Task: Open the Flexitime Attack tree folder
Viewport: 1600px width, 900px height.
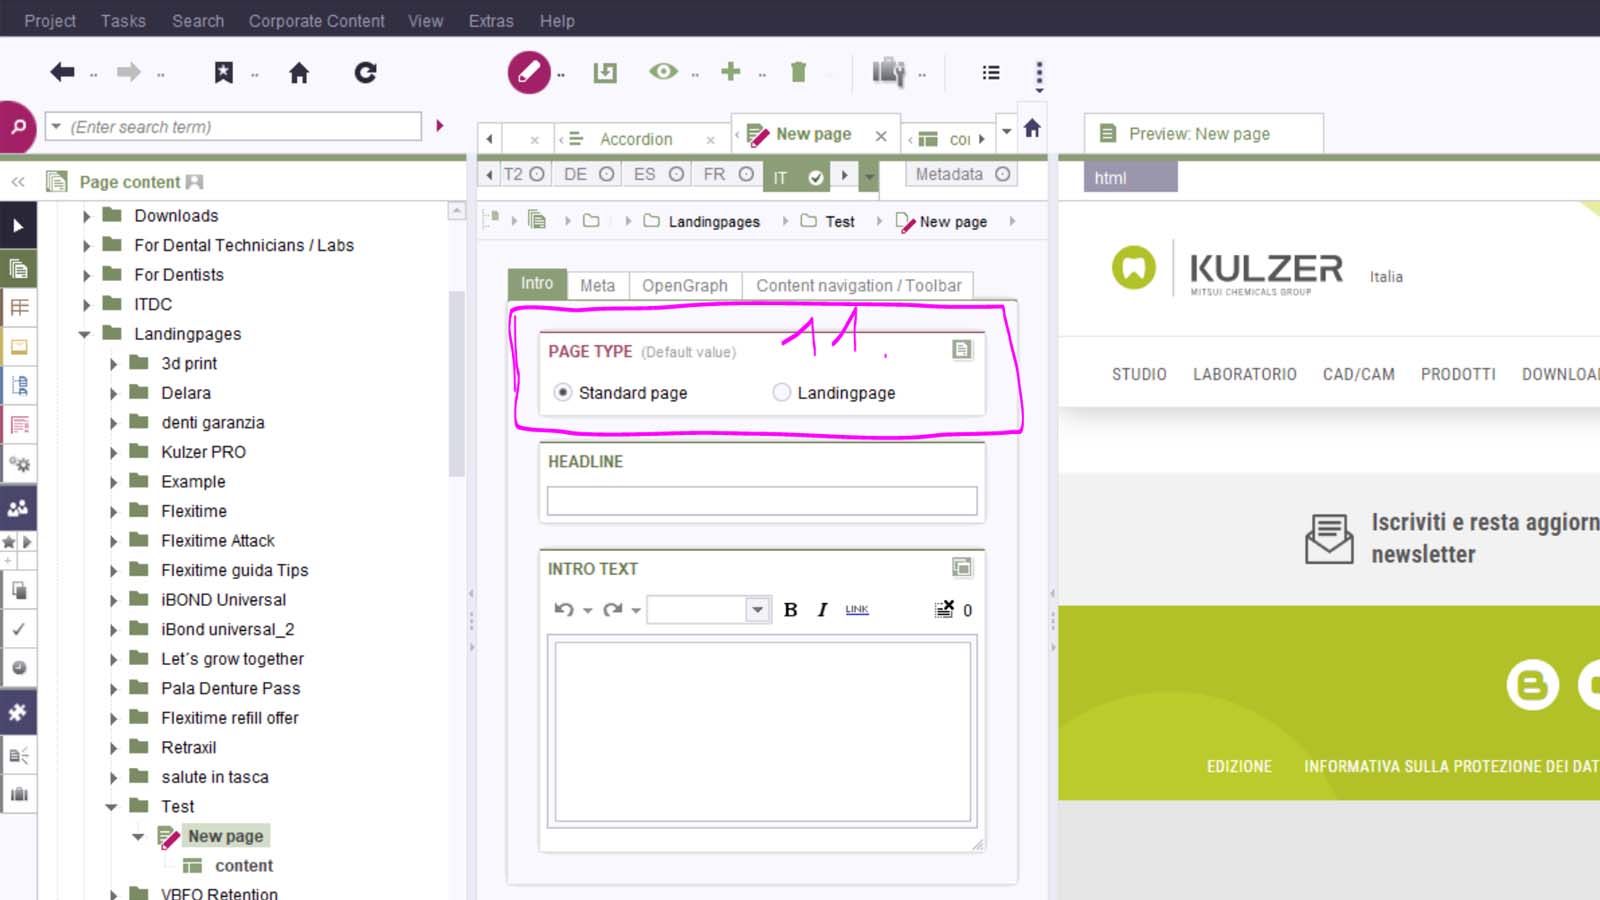Action: [217, 541]
